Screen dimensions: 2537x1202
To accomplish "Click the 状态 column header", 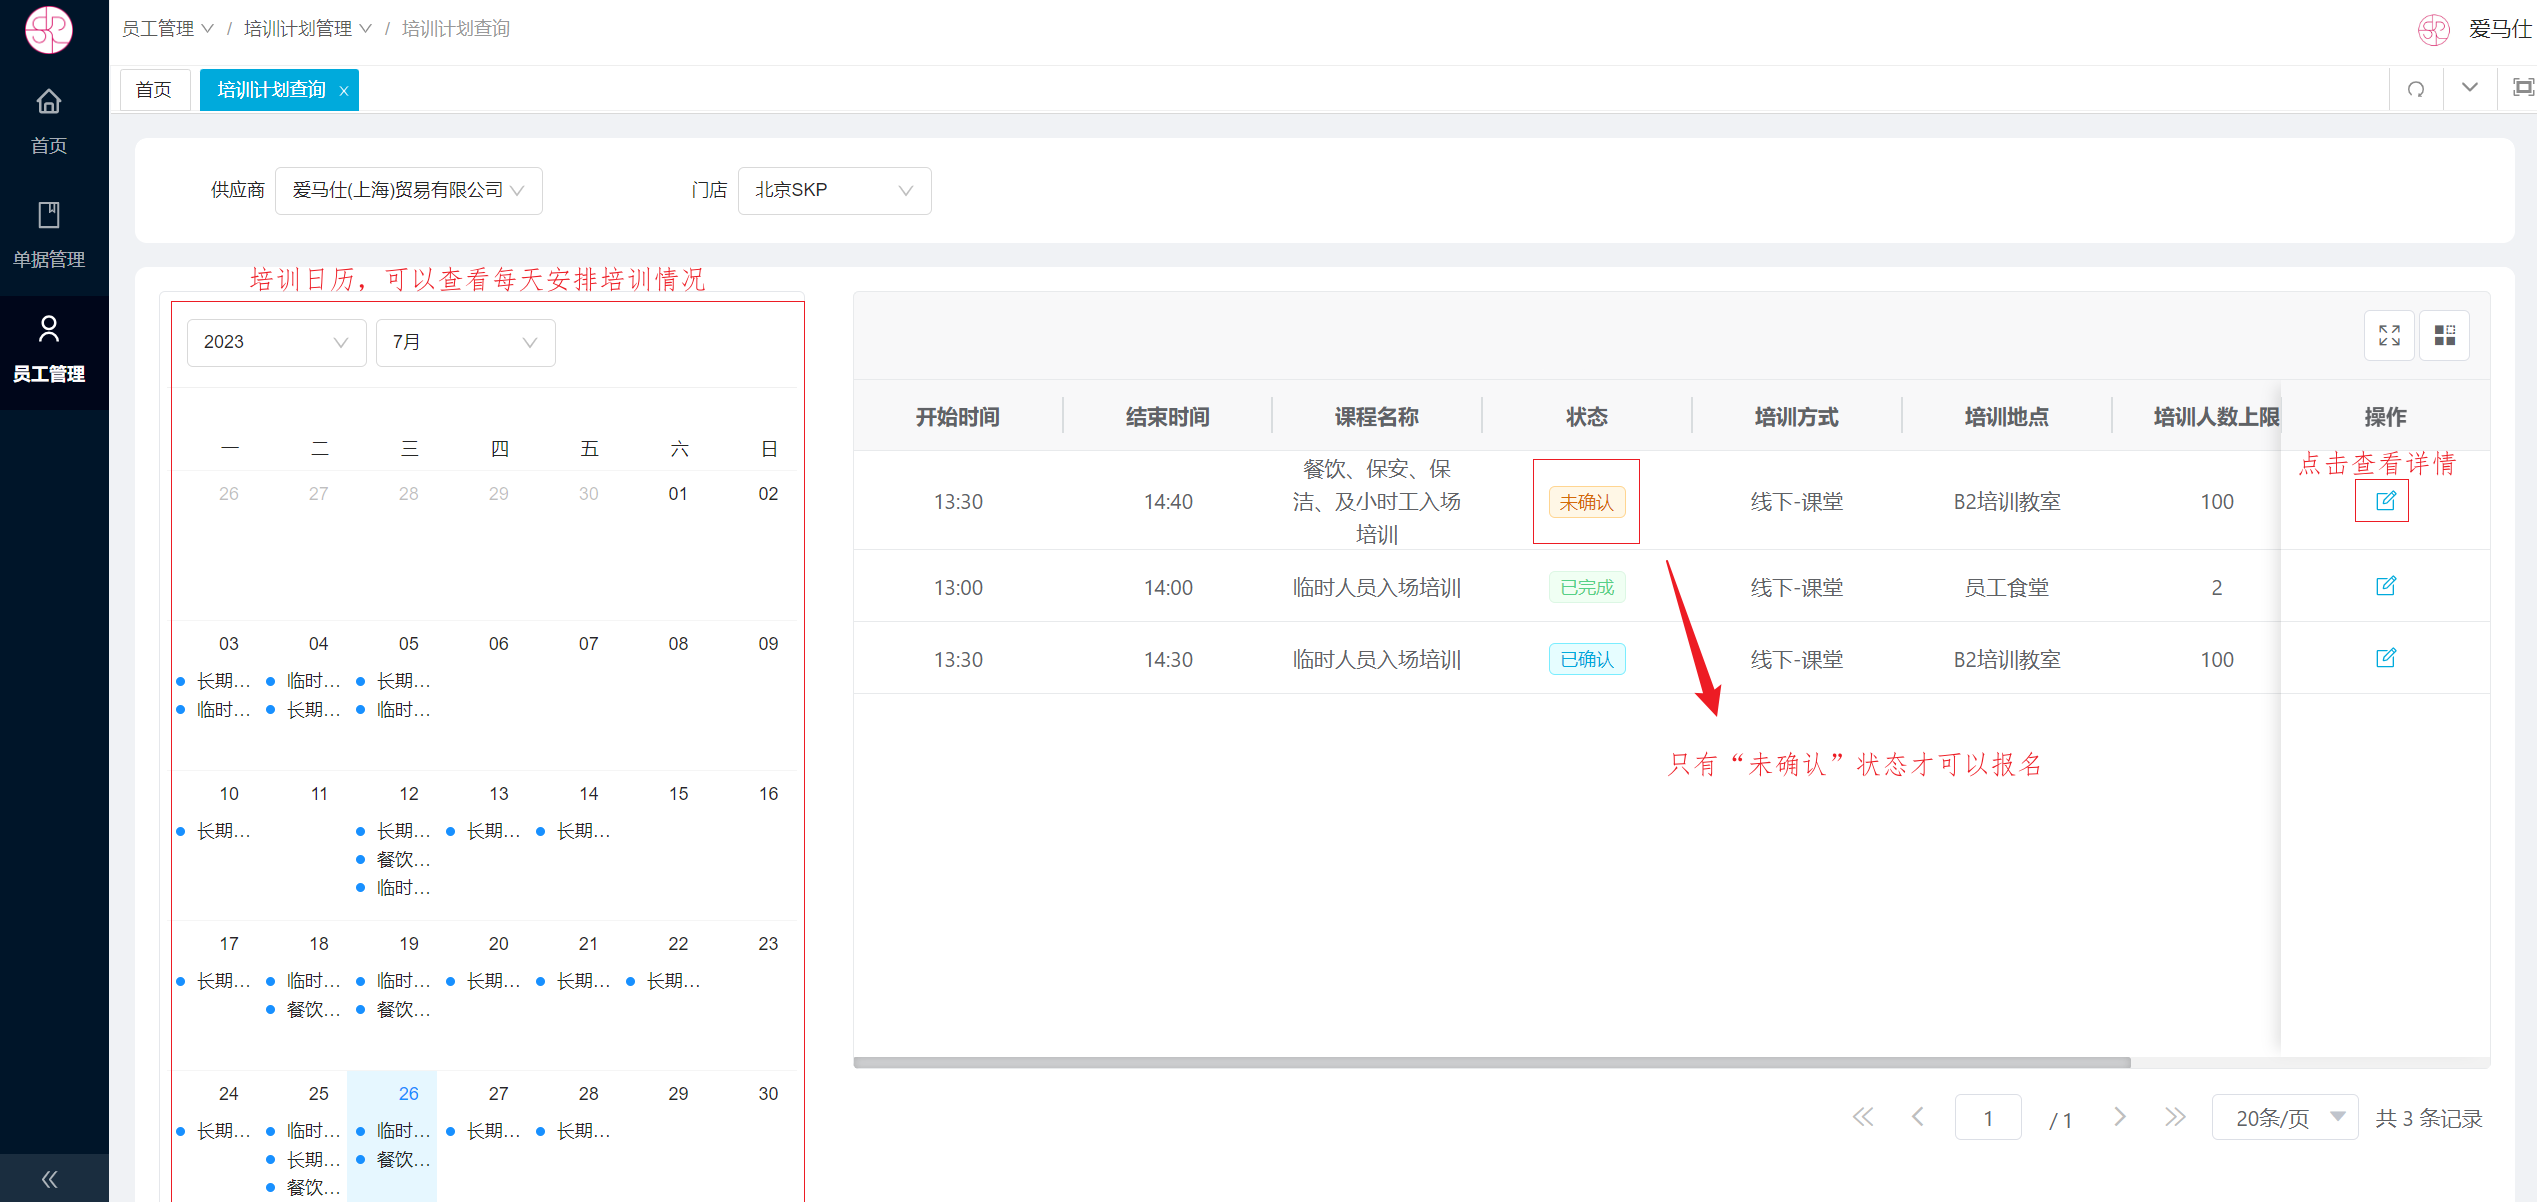I will click(1586, 417).
